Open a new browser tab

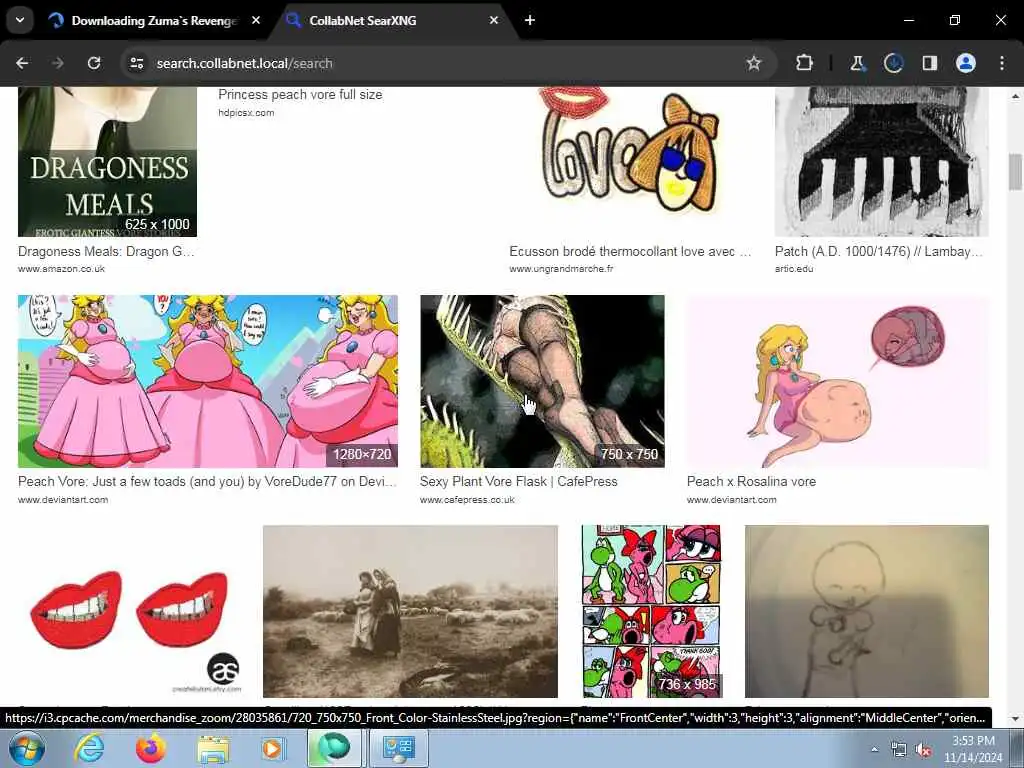coord(530,20)
